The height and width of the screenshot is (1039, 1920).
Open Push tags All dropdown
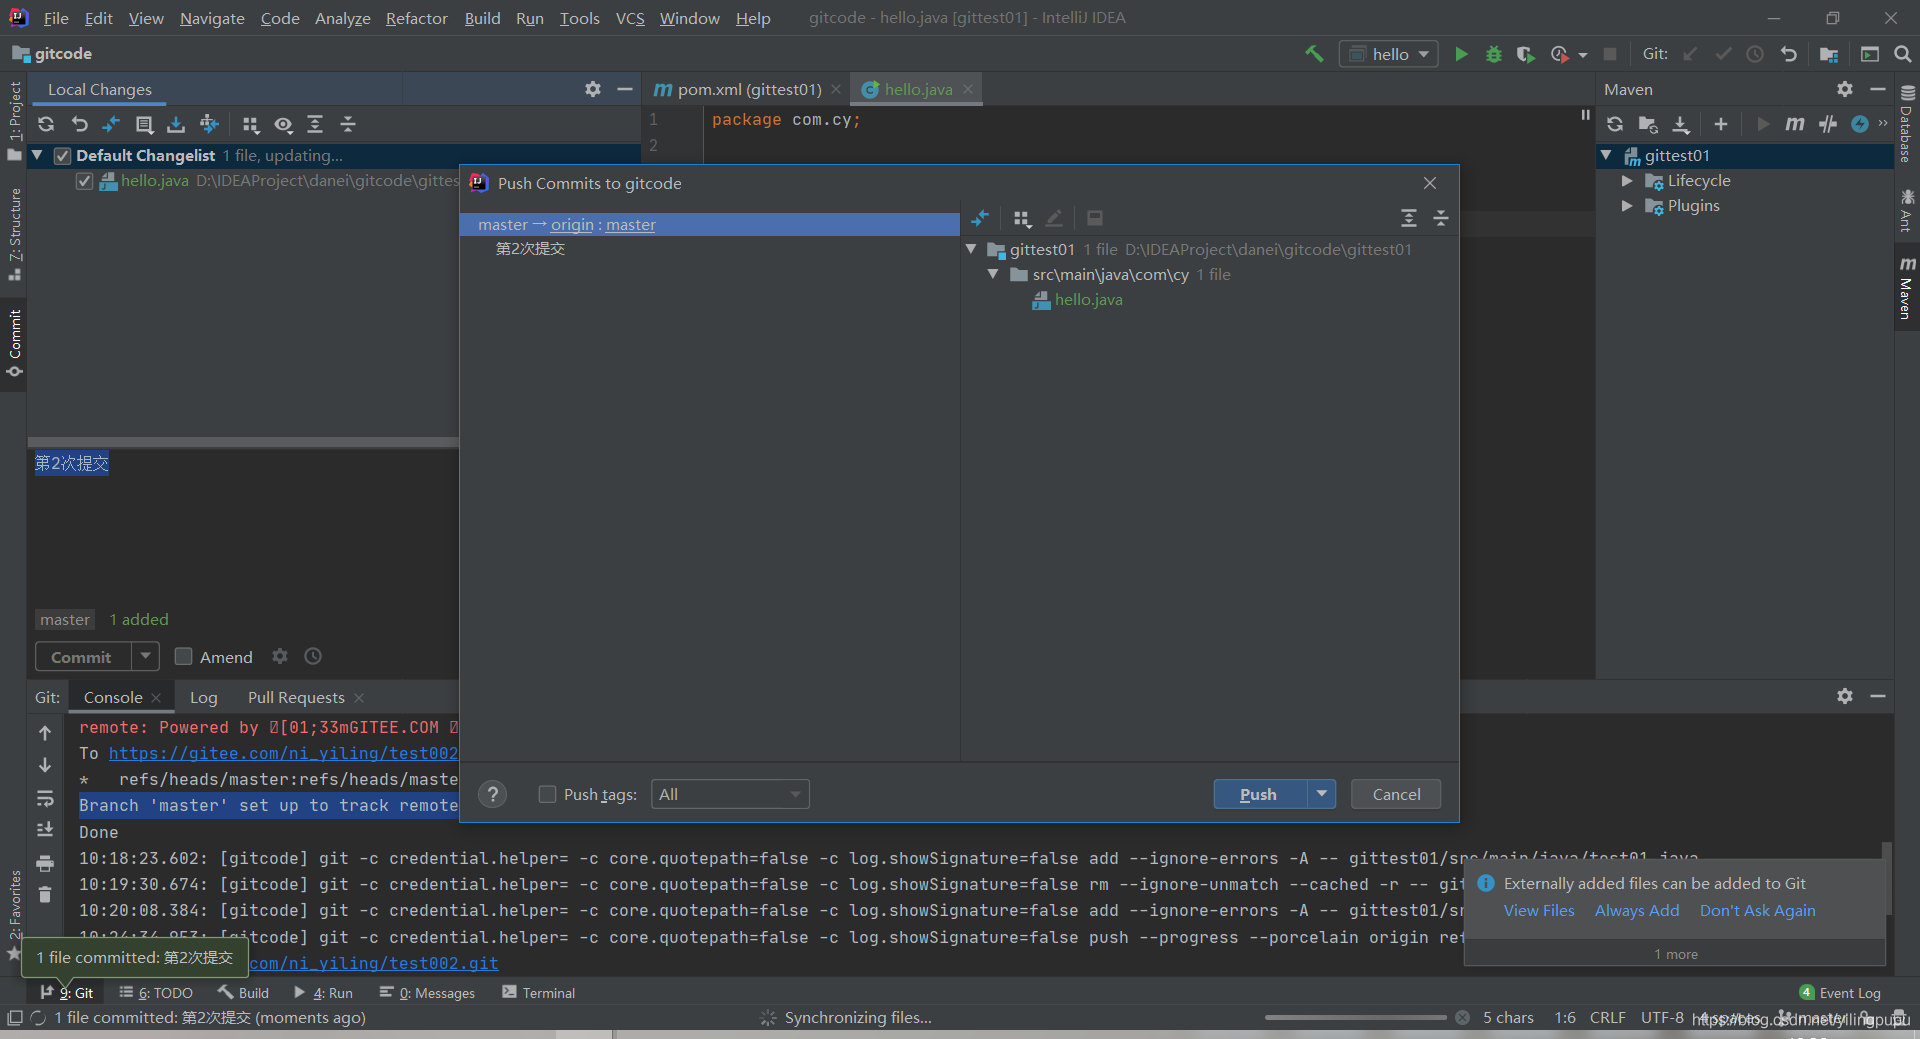pos(730,794)
